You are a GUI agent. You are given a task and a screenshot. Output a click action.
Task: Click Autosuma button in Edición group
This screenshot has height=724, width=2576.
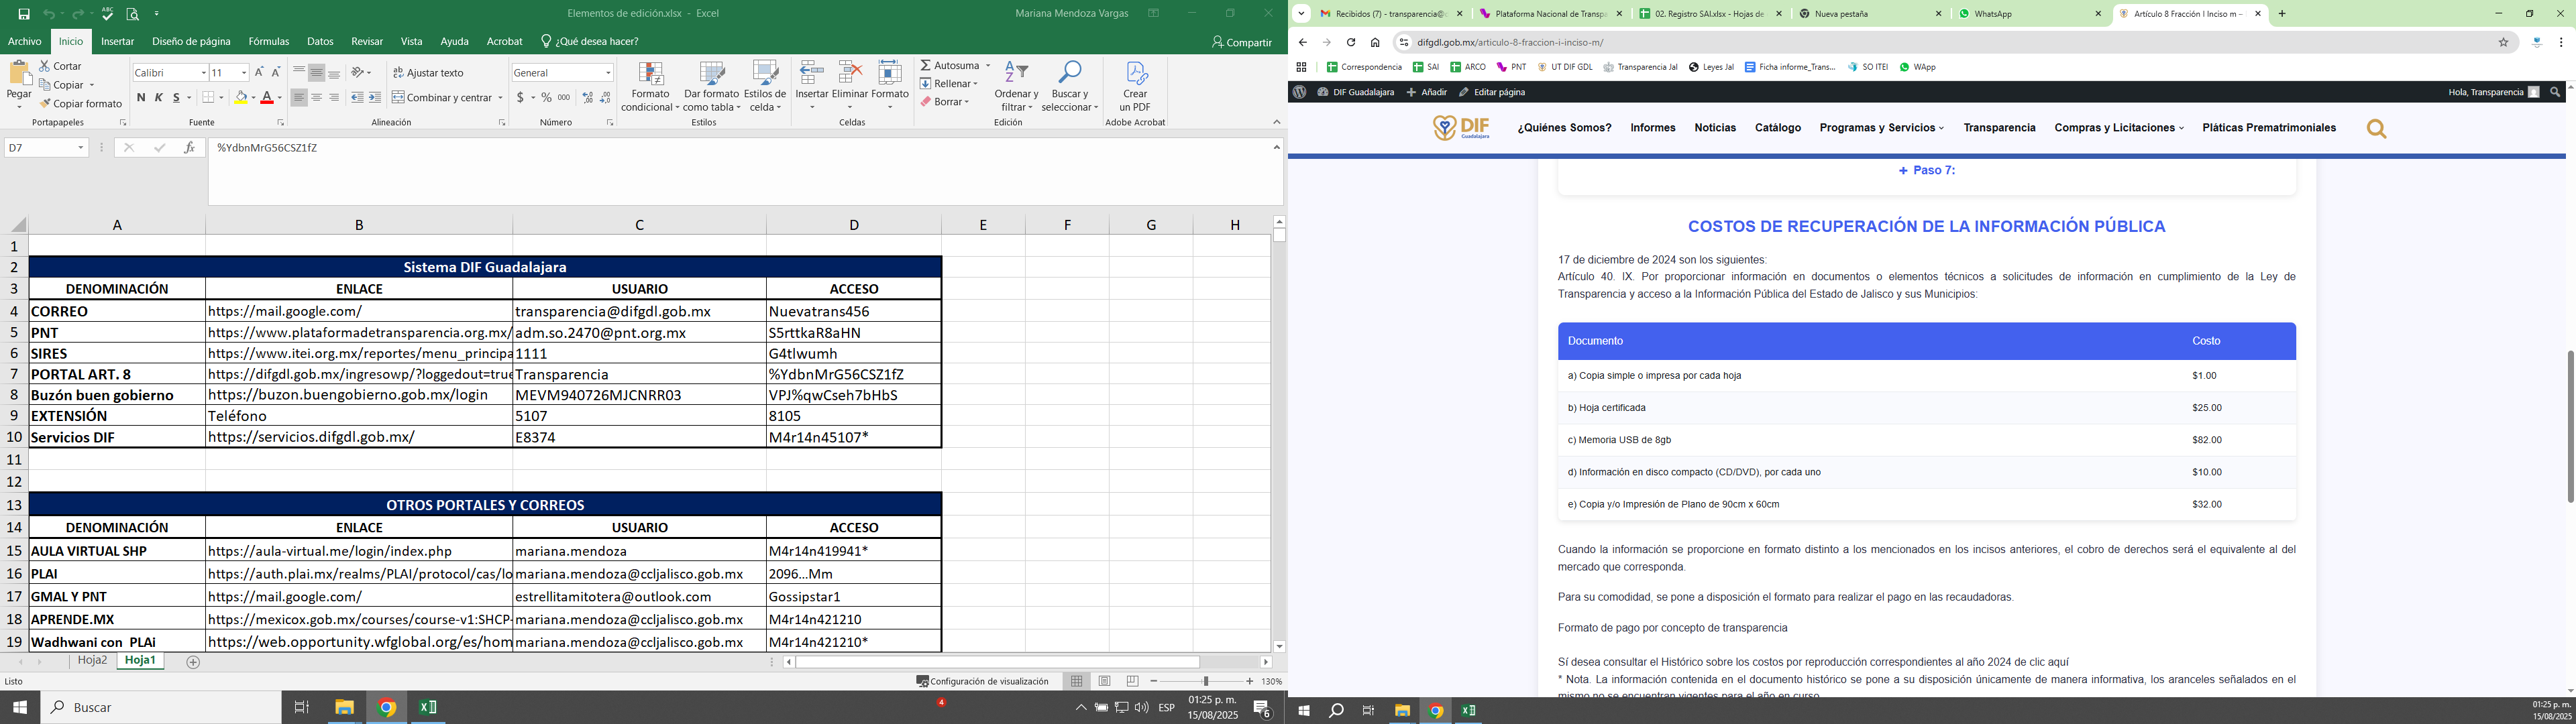[x=955, y=66]
